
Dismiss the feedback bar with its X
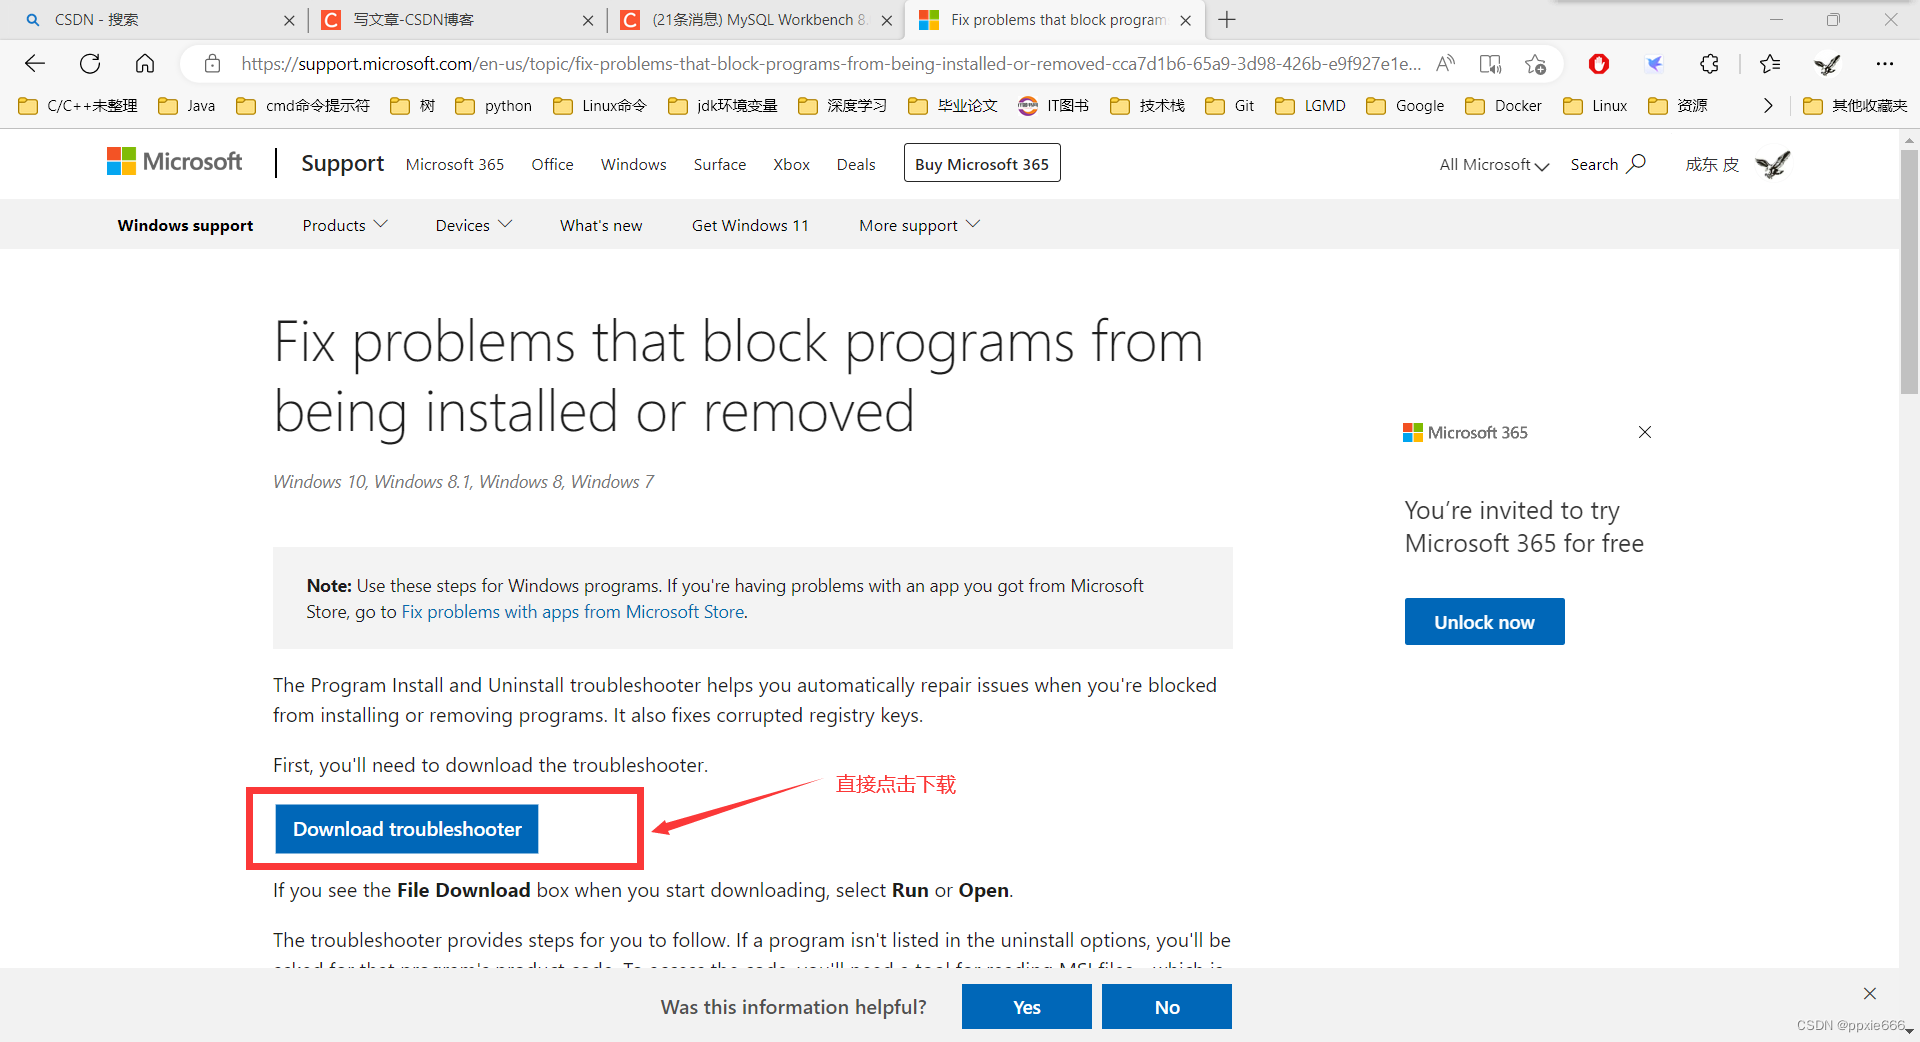pyautogui.click(x=1870, y=993)
